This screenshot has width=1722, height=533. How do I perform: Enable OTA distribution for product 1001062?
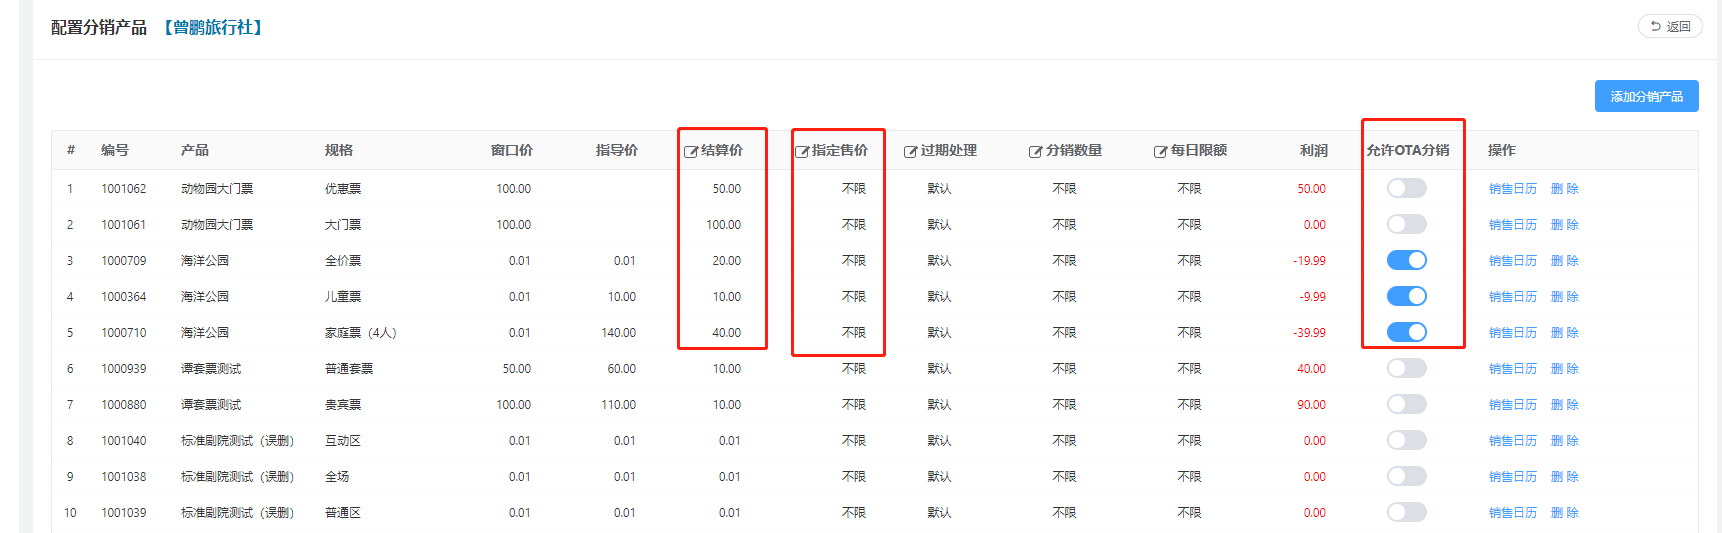coord(1406,189)
